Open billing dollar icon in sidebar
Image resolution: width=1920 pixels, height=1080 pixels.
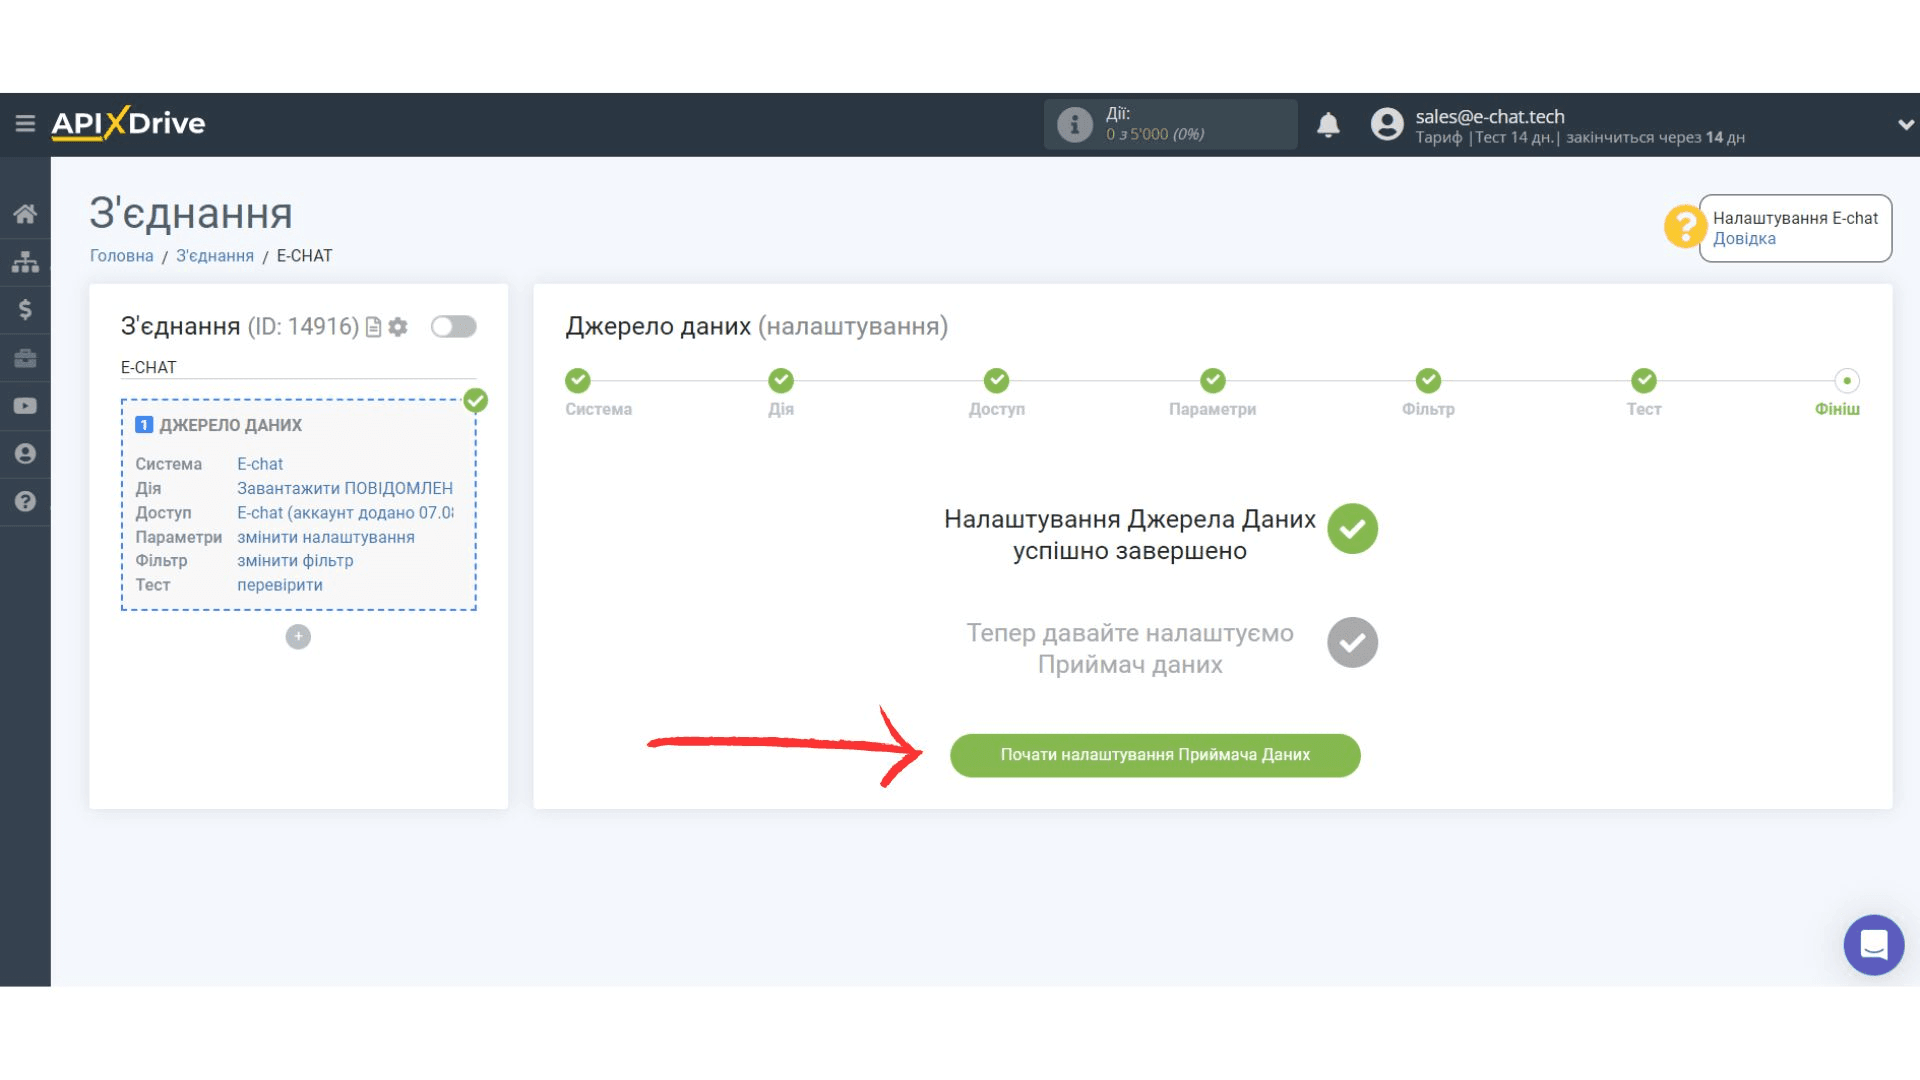(25, 310)
